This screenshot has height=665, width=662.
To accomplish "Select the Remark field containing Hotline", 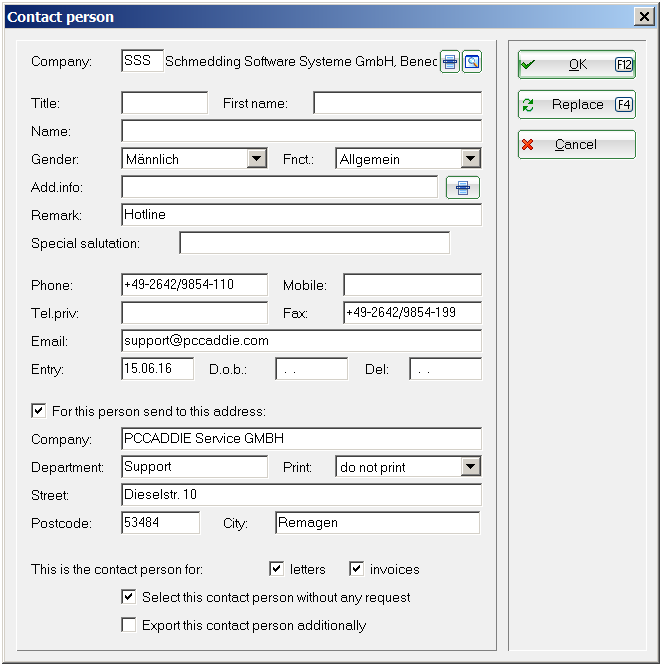I will [300, 215].
